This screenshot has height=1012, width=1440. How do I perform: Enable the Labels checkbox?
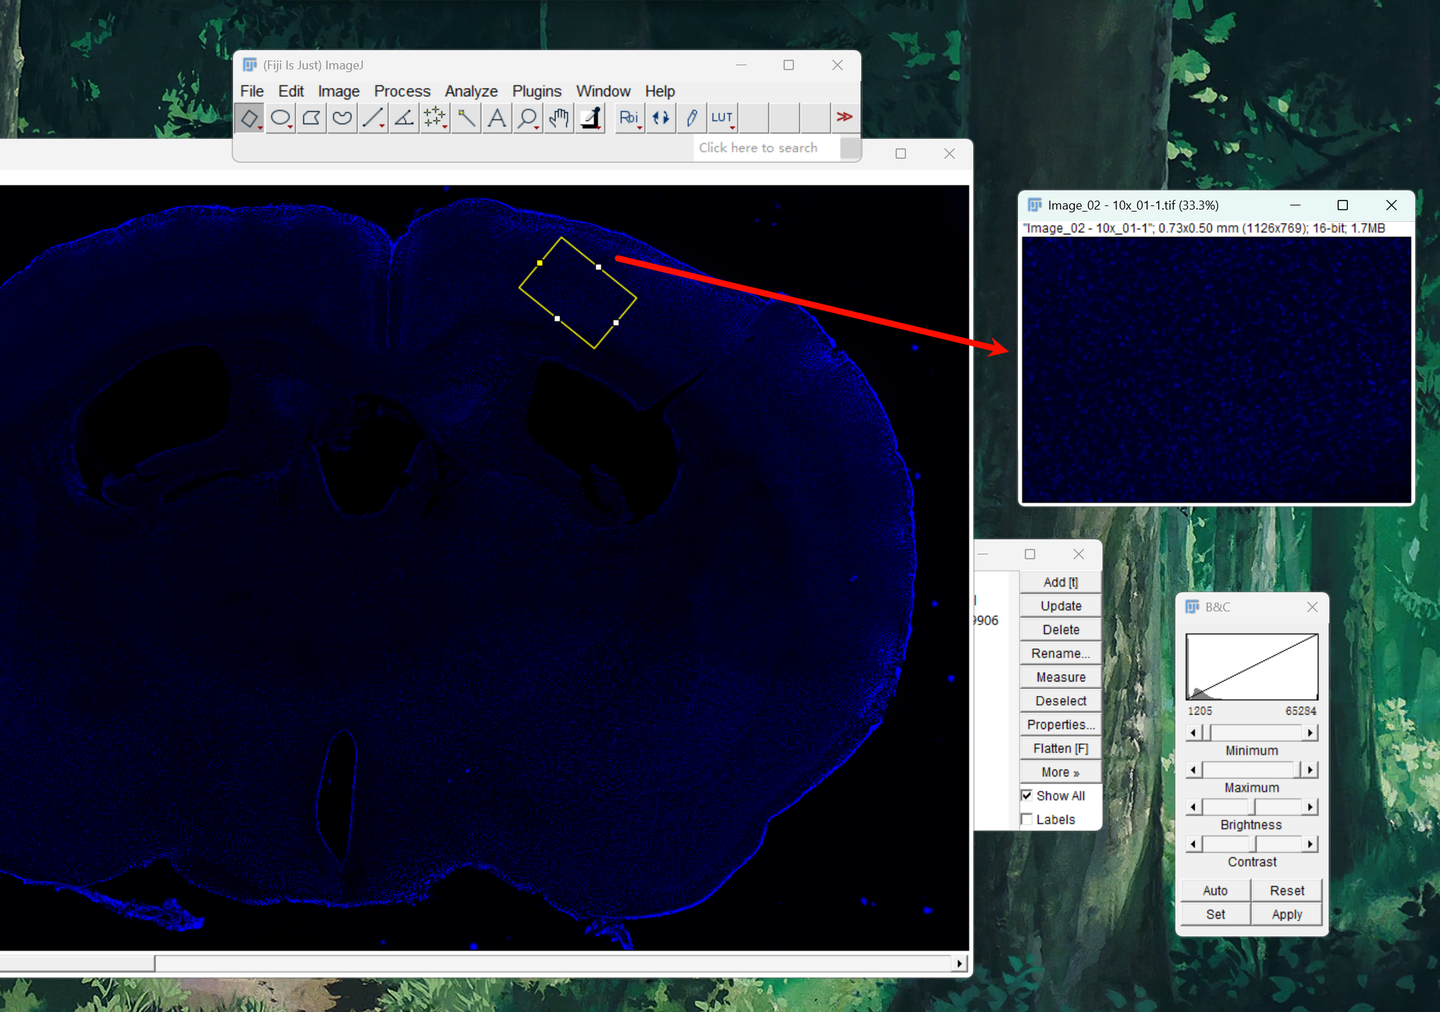click(x=1027, y=820)
